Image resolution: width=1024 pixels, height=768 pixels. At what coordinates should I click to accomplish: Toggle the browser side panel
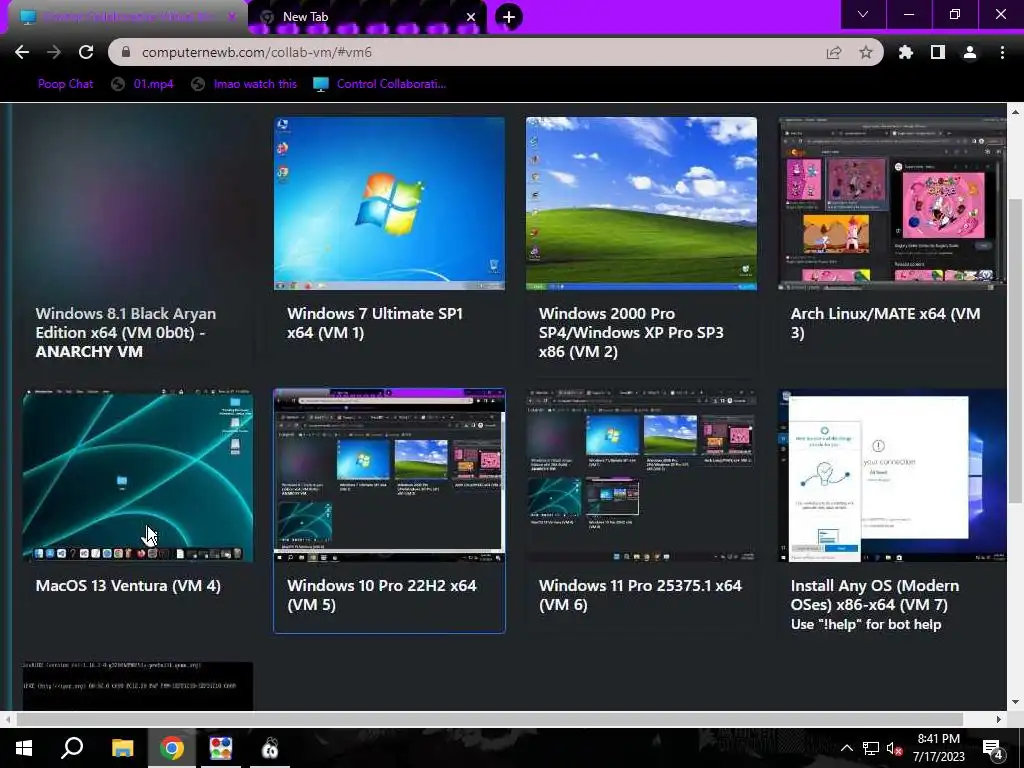(x=938, y=52)
